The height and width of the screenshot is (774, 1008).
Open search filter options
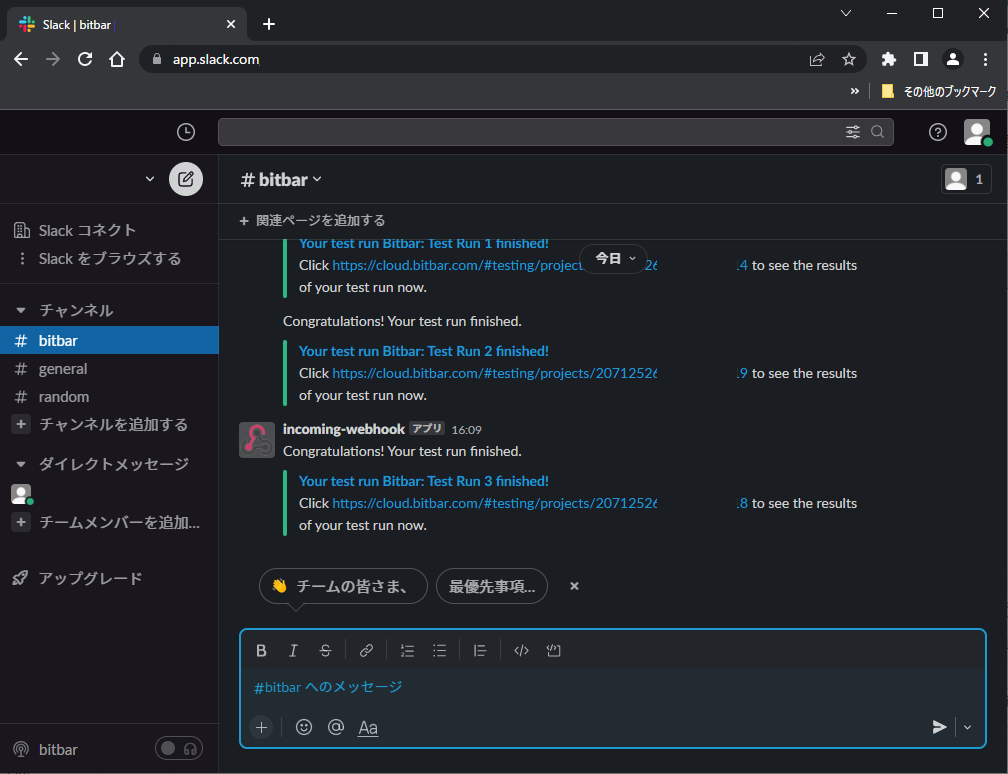point(852,132)
